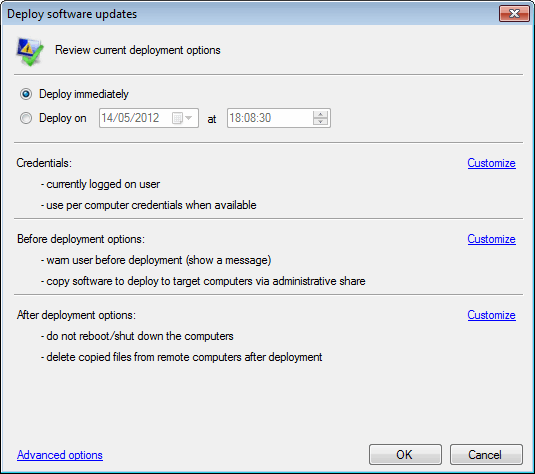Confirm deployment with OK button

coord(405,455)
